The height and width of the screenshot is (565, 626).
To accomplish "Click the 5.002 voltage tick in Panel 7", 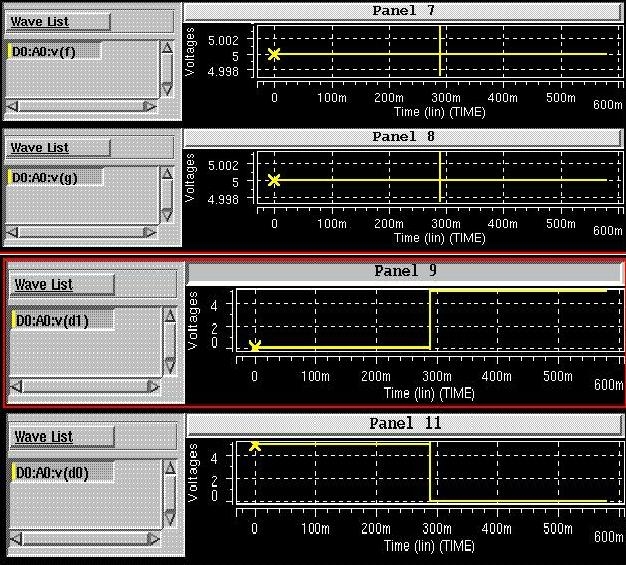I will click(x=223, y=40).
